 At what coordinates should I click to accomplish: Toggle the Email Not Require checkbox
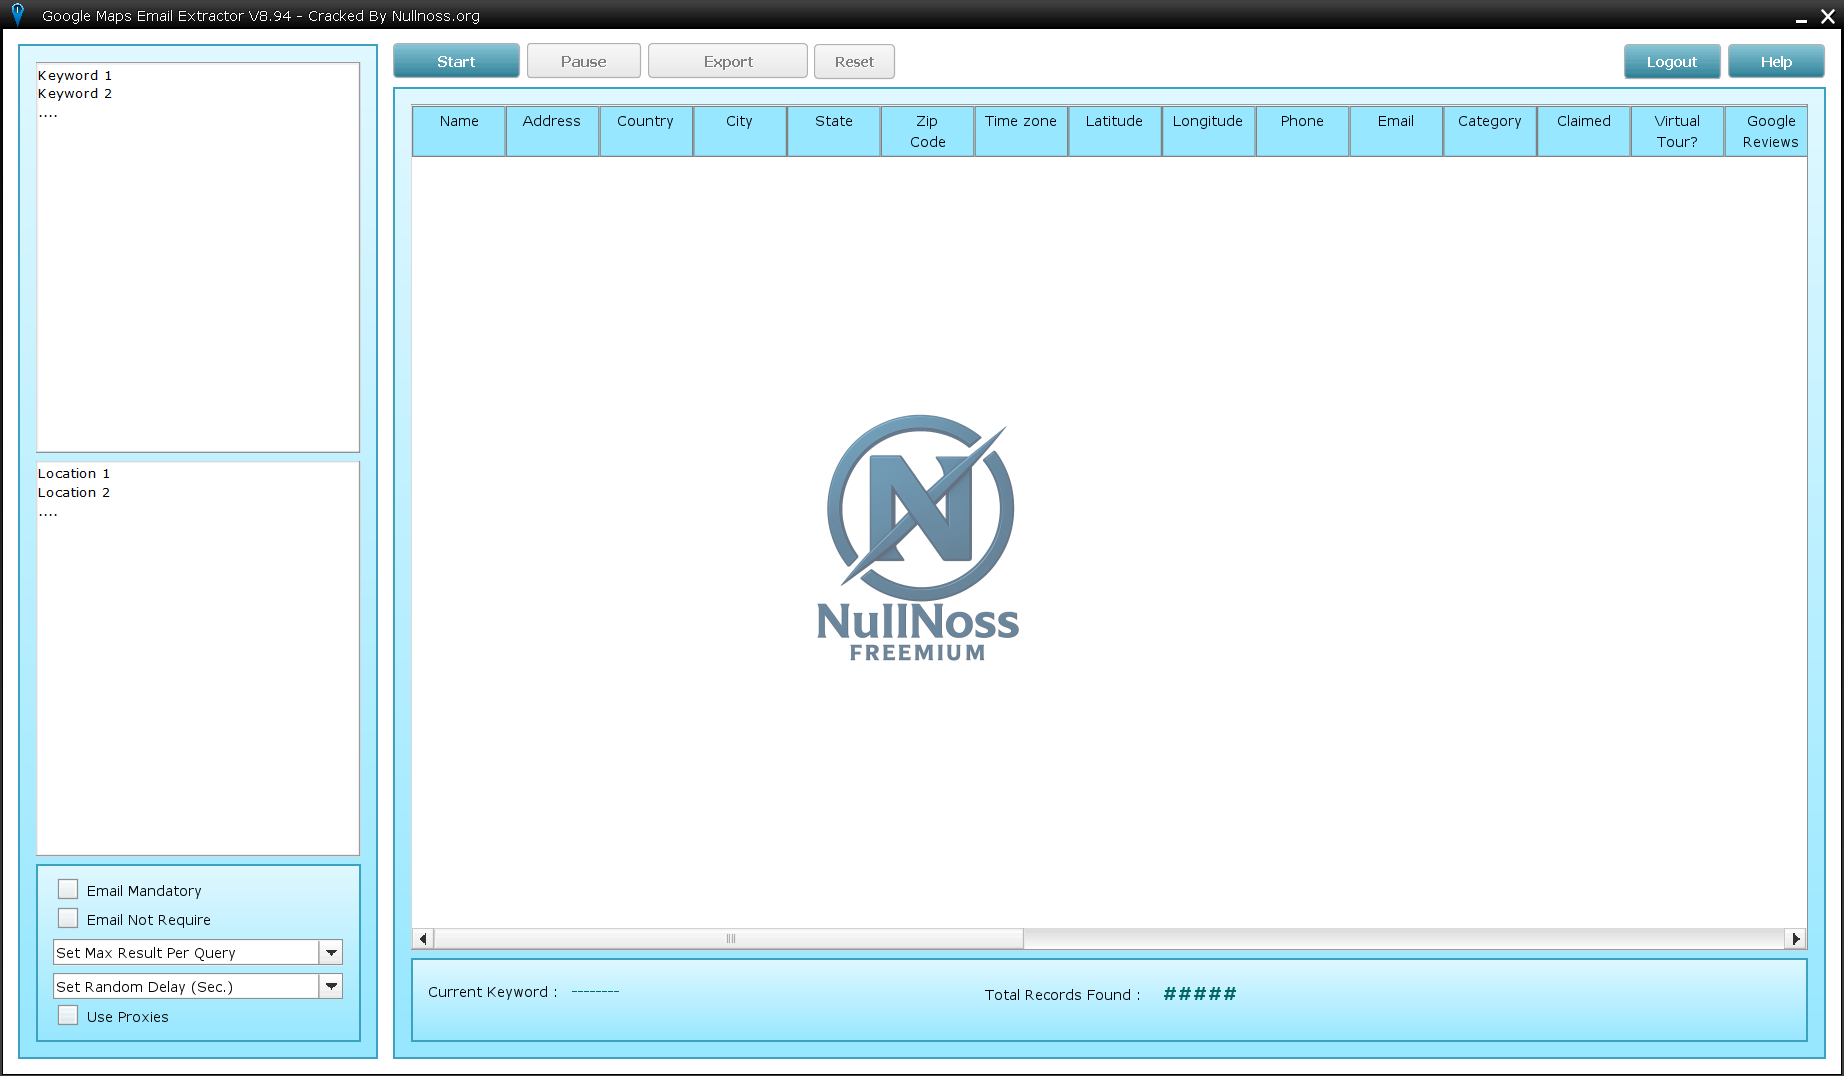tap(68, 918)
